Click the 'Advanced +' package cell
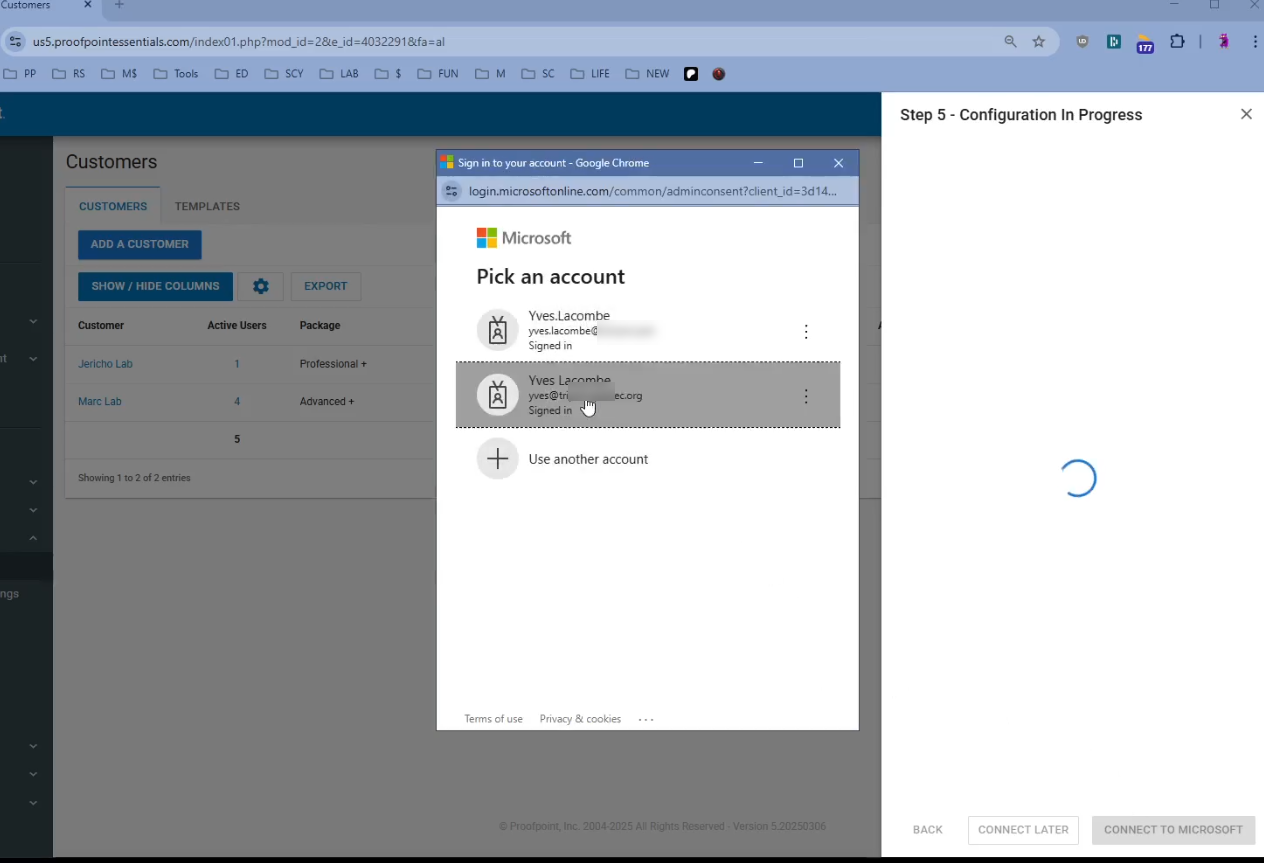Viewport: 1264px width, 863px height. [327, 401]
